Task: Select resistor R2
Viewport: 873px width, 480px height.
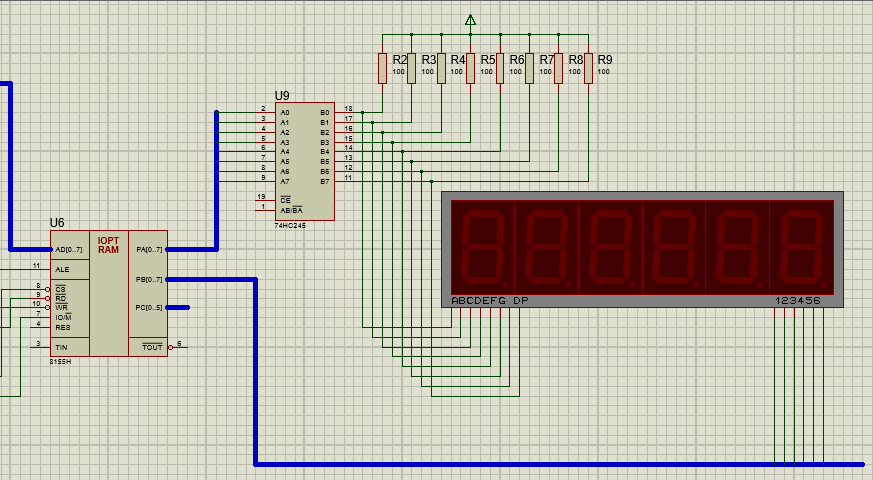Action: click(x=382, y=68)
